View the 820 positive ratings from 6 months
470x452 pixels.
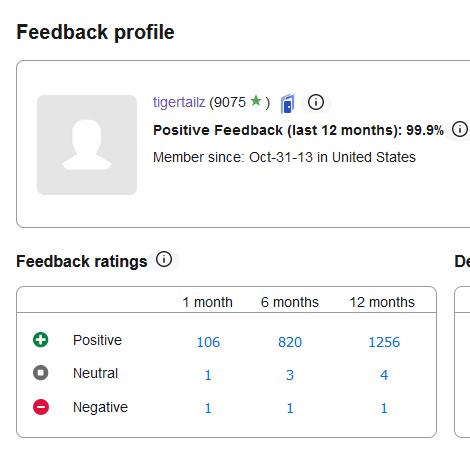(290, 342)
